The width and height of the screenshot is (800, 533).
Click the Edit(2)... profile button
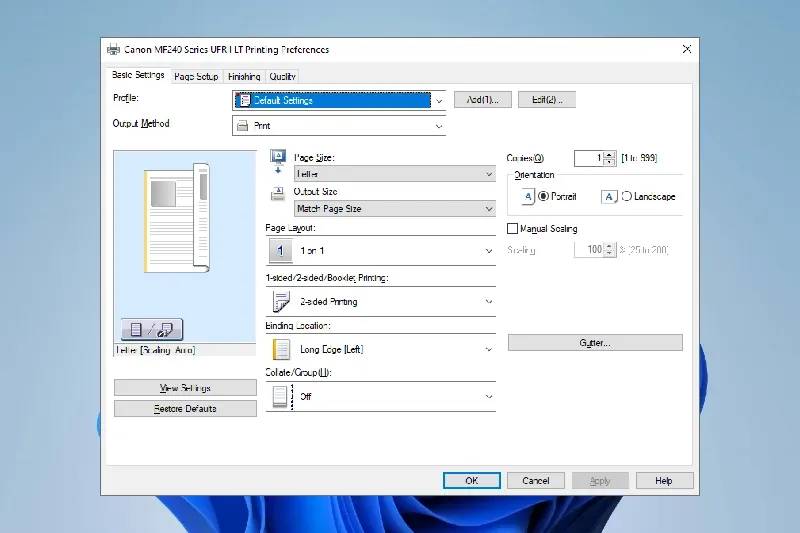tap(547, 99)
